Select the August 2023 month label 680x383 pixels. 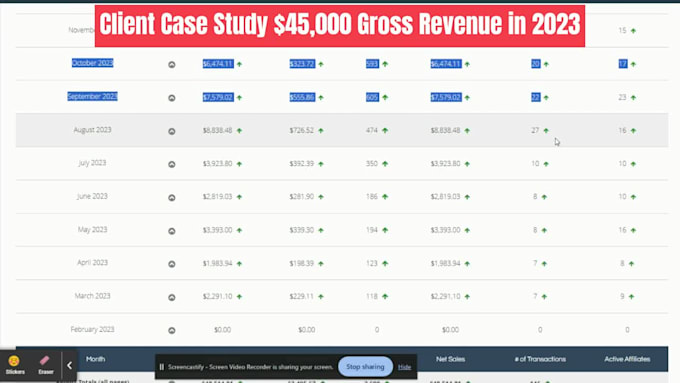point(92,130)
